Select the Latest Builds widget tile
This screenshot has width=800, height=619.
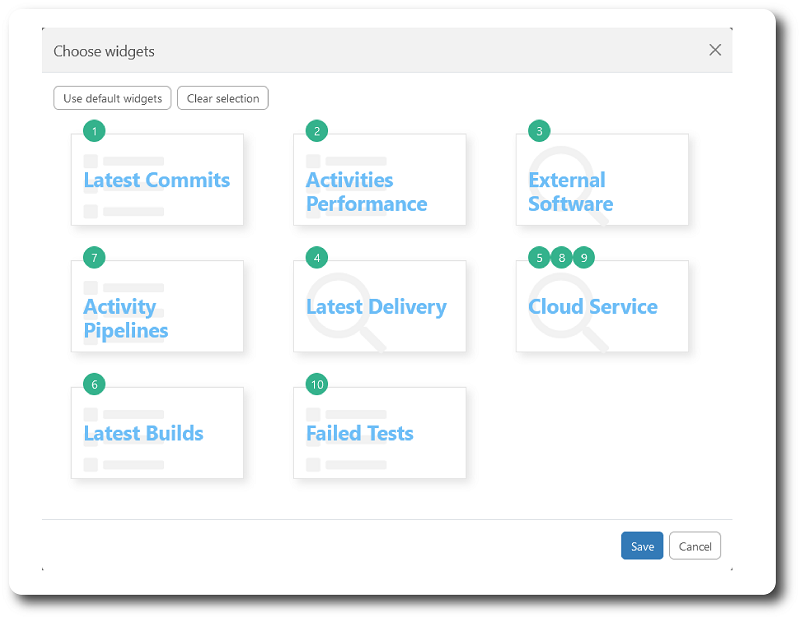click(x=157, y=433)
